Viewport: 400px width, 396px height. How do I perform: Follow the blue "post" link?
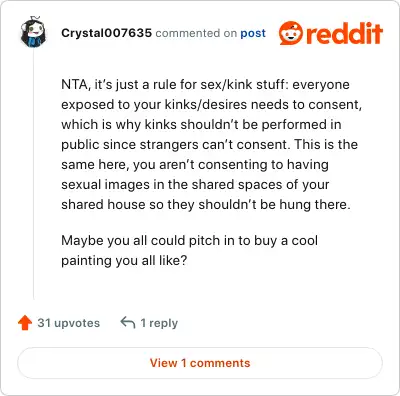tap(253, 33)
